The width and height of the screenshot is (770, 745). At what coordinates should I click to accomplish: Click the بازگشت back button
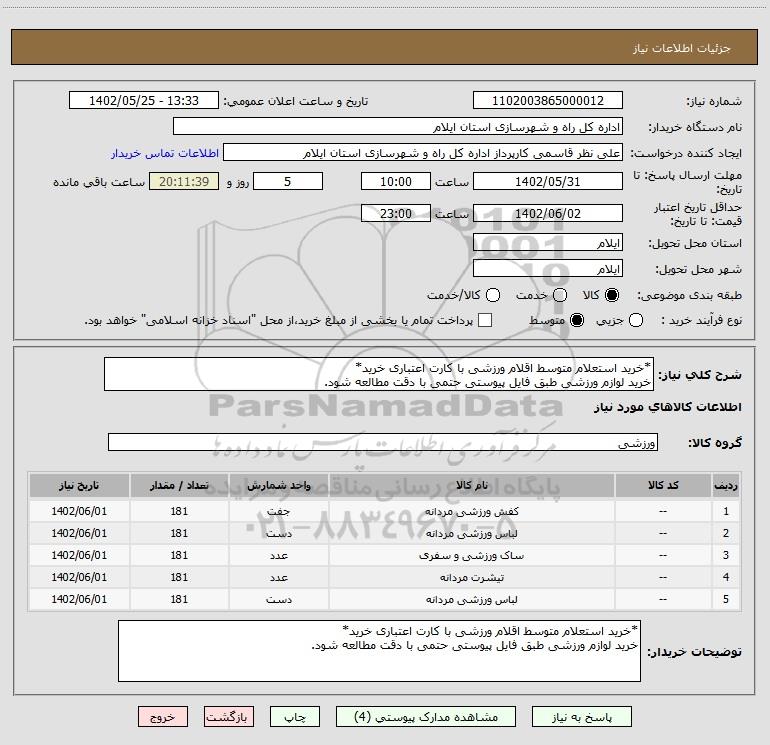(229, 717)
